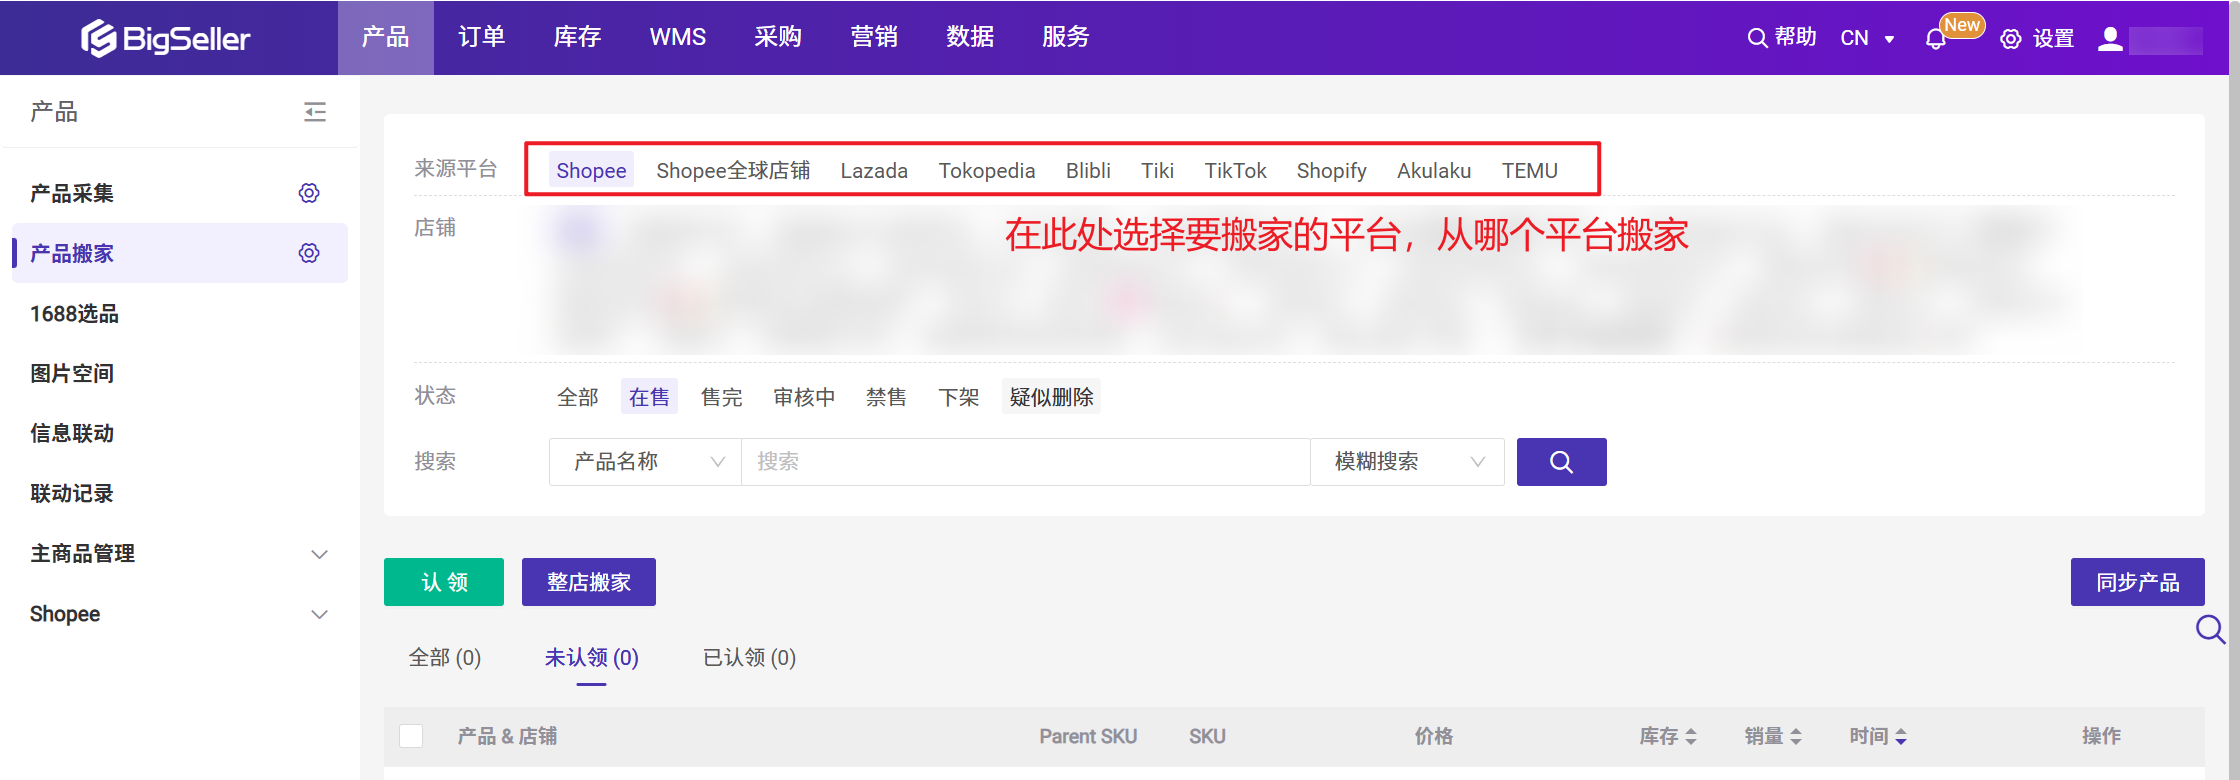Open 产品采集 in sidebar
2240x780 pixels.
[x=72, y=193]
